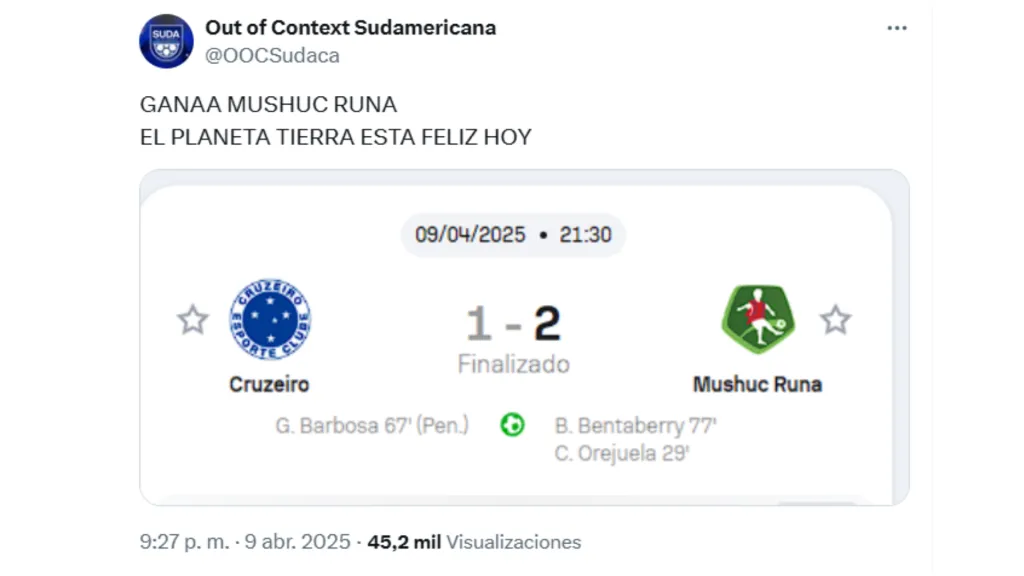
Task: Select the Cruzeiro team name
Action: click(269, 384)
